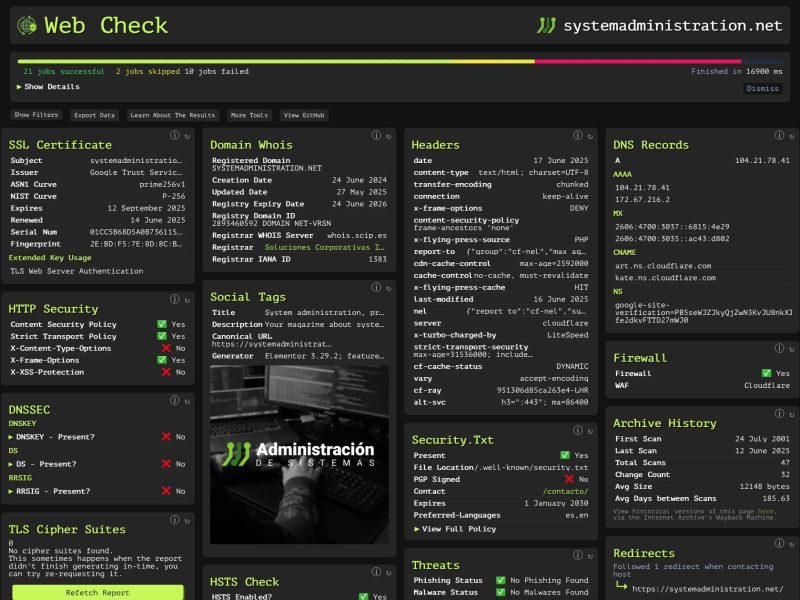Click the A record IP 104.21.78.41
Screen dimensions: 800x600
coord(762,160)
